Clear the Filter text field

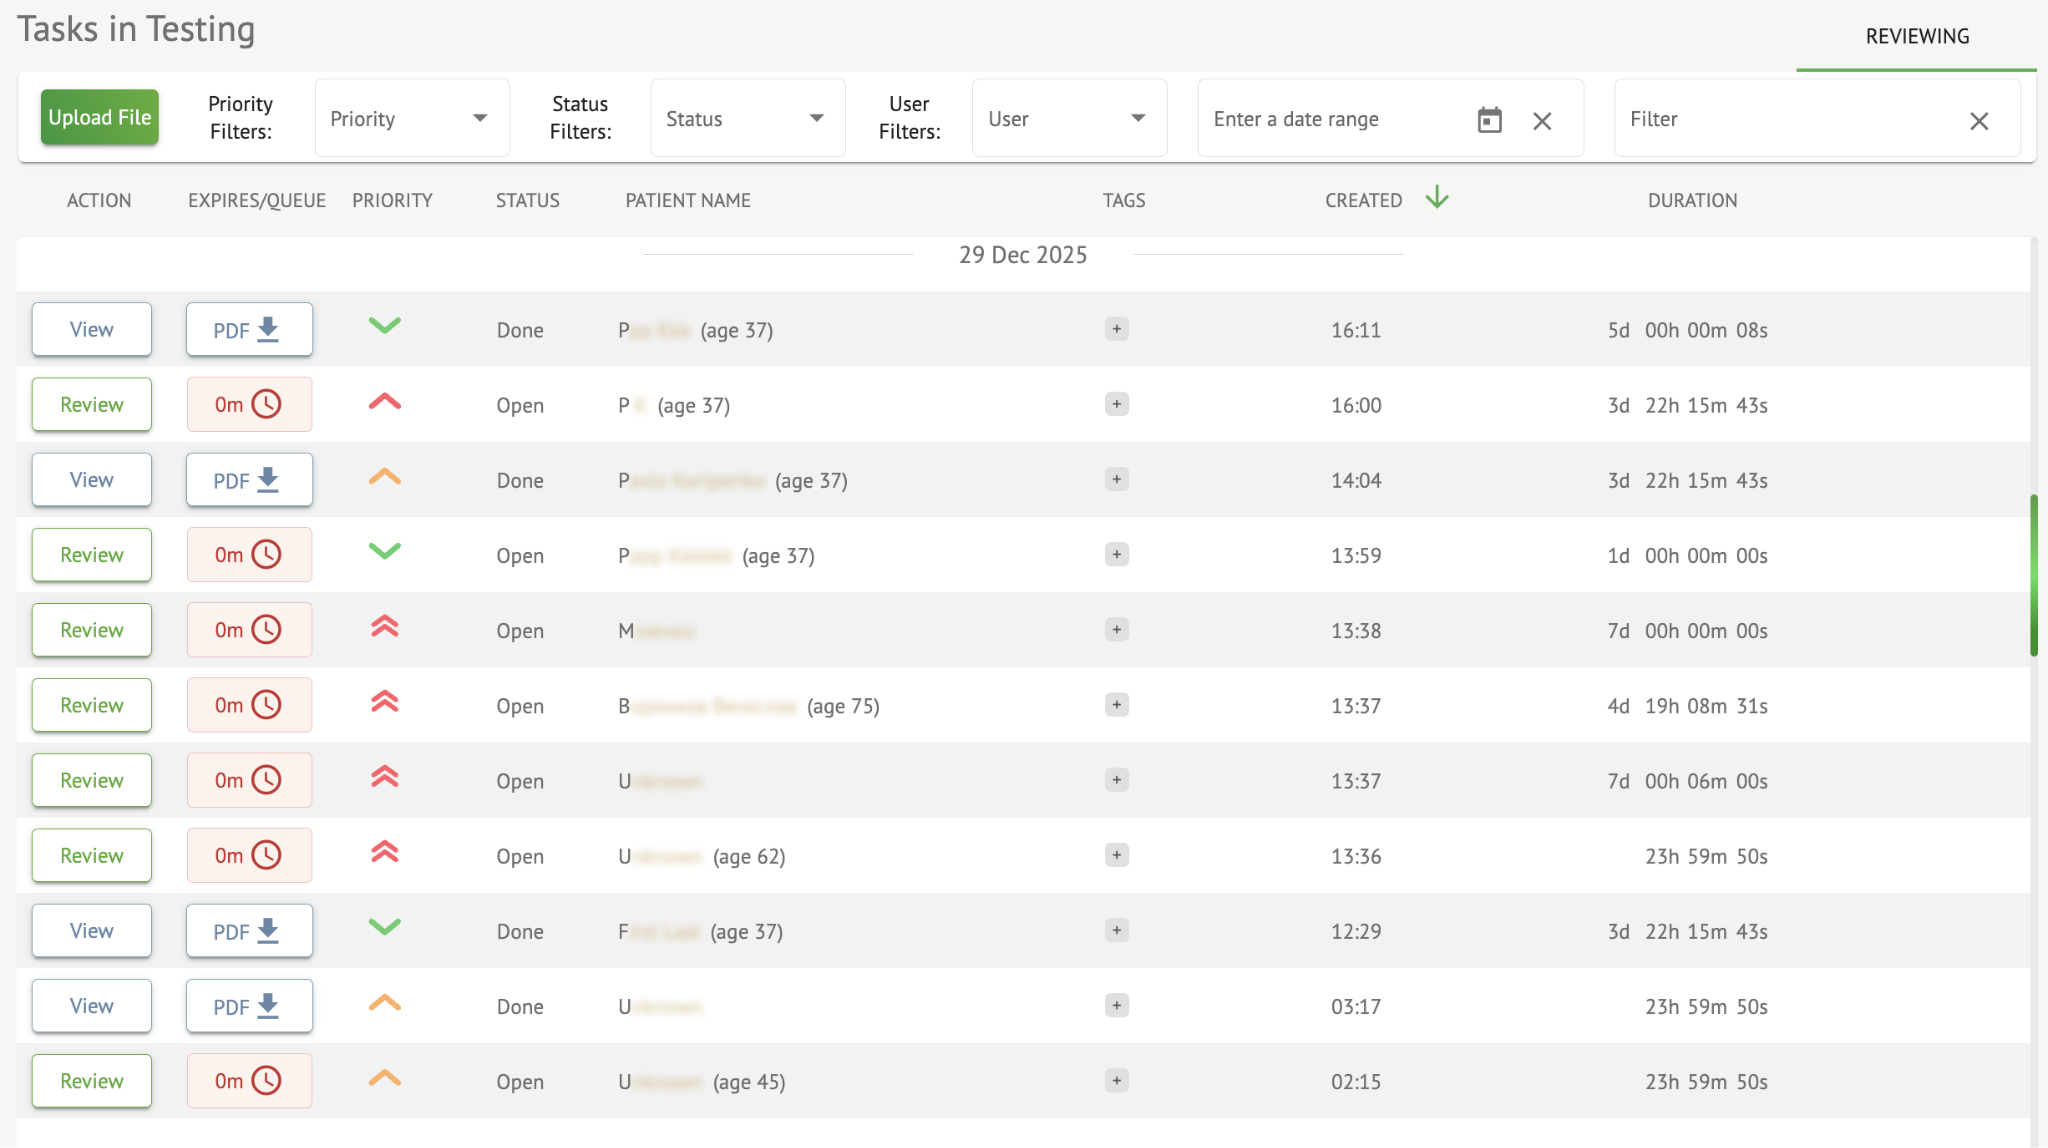tap(1978, 121)
